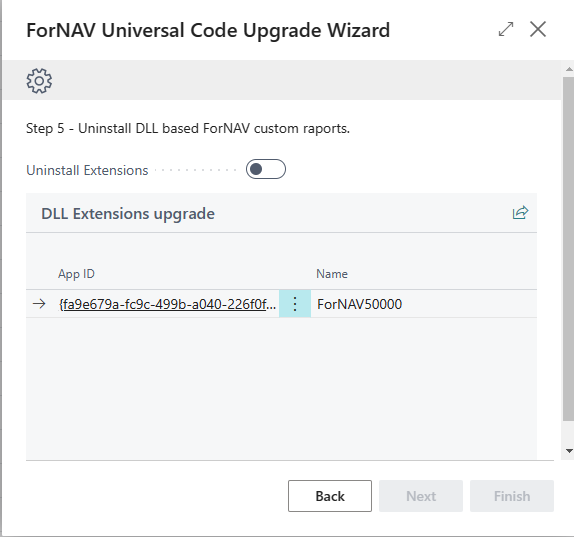The width and height of the screenshot is (574, 537).
Task: Click the DLL Extensions upgrade heading
Action: tap(128, 214)
